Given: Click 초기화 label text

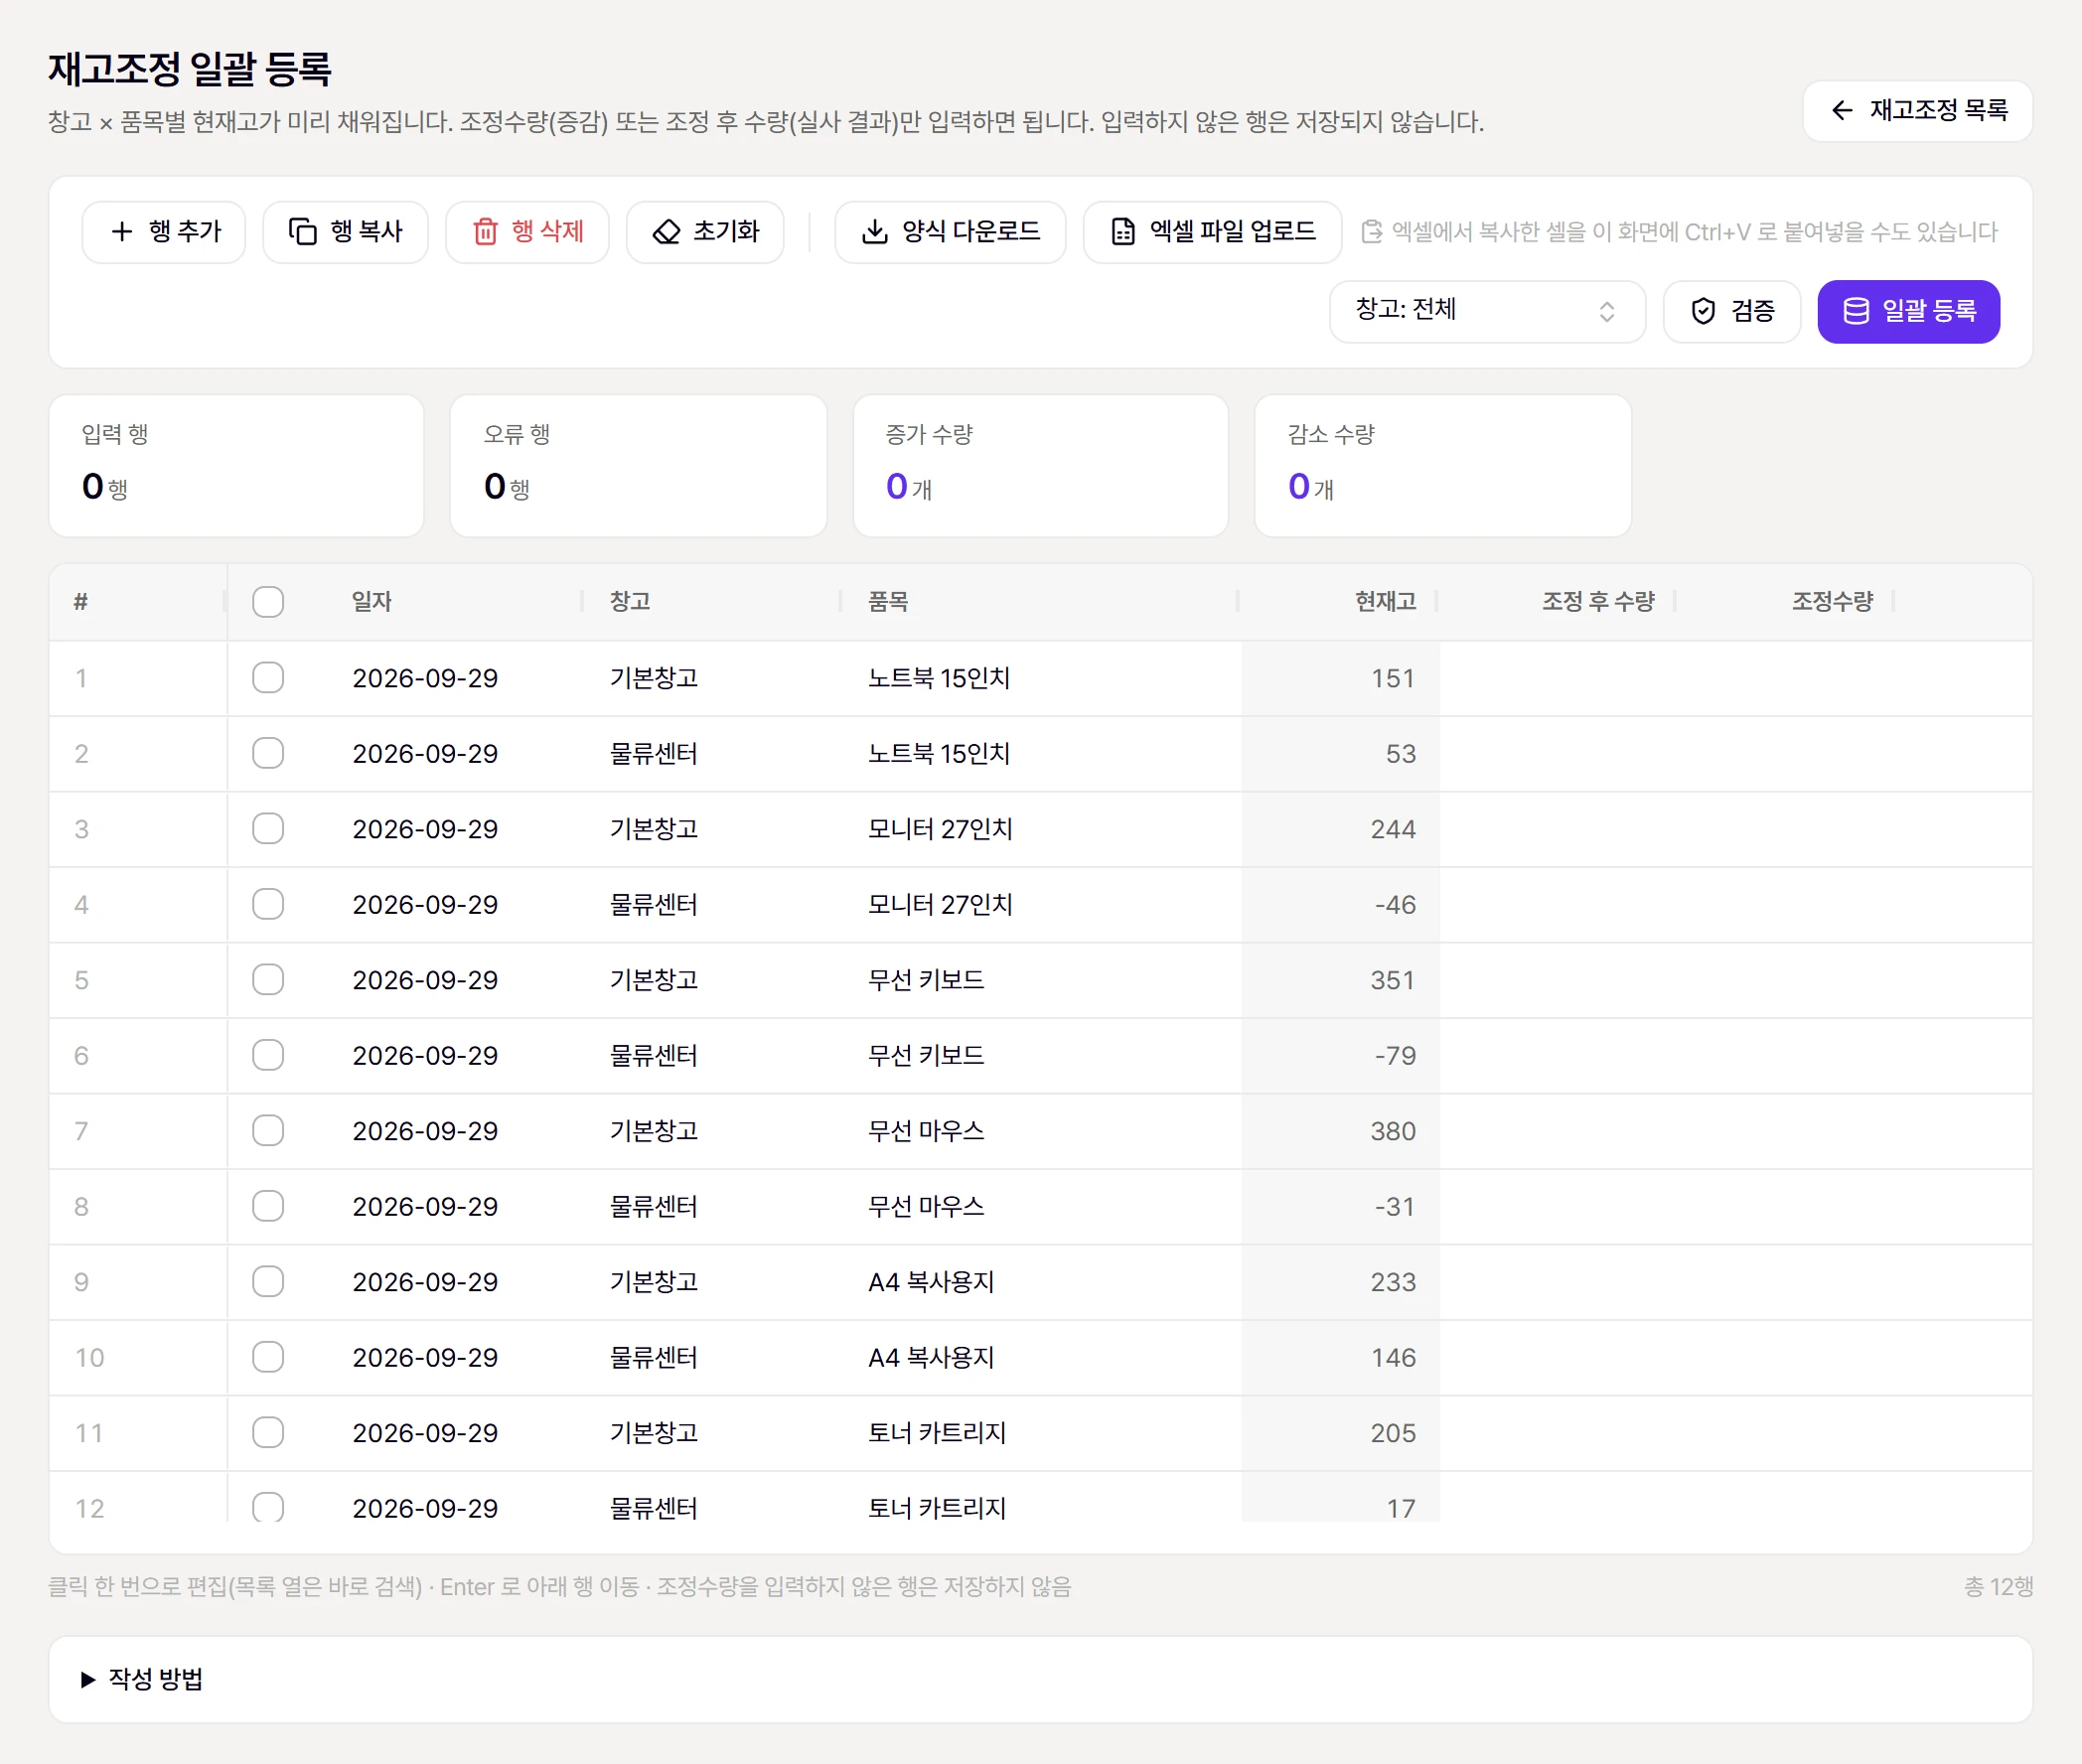Looking at the screenshot, I should [727, 232].
